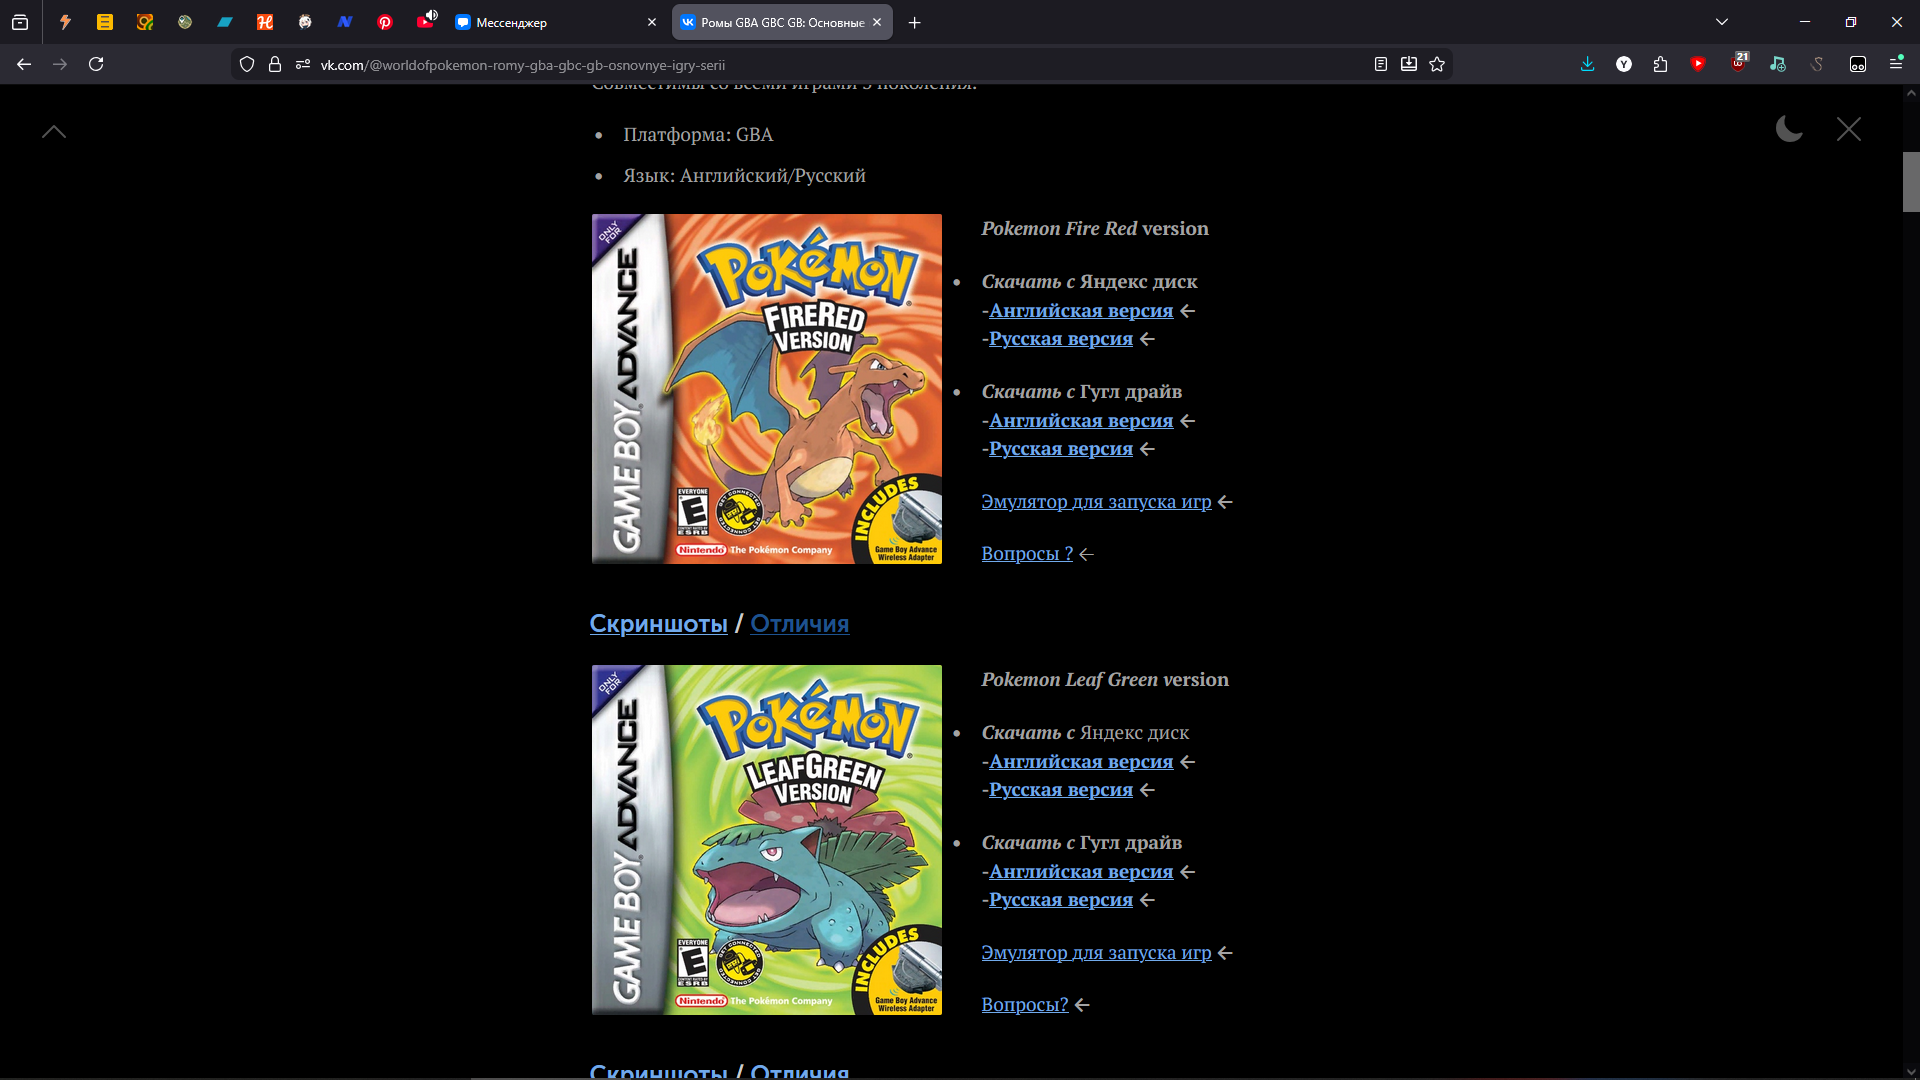Click the Pinterest pinned tab
This screenshot has width=1920, height=1080.
385,22
